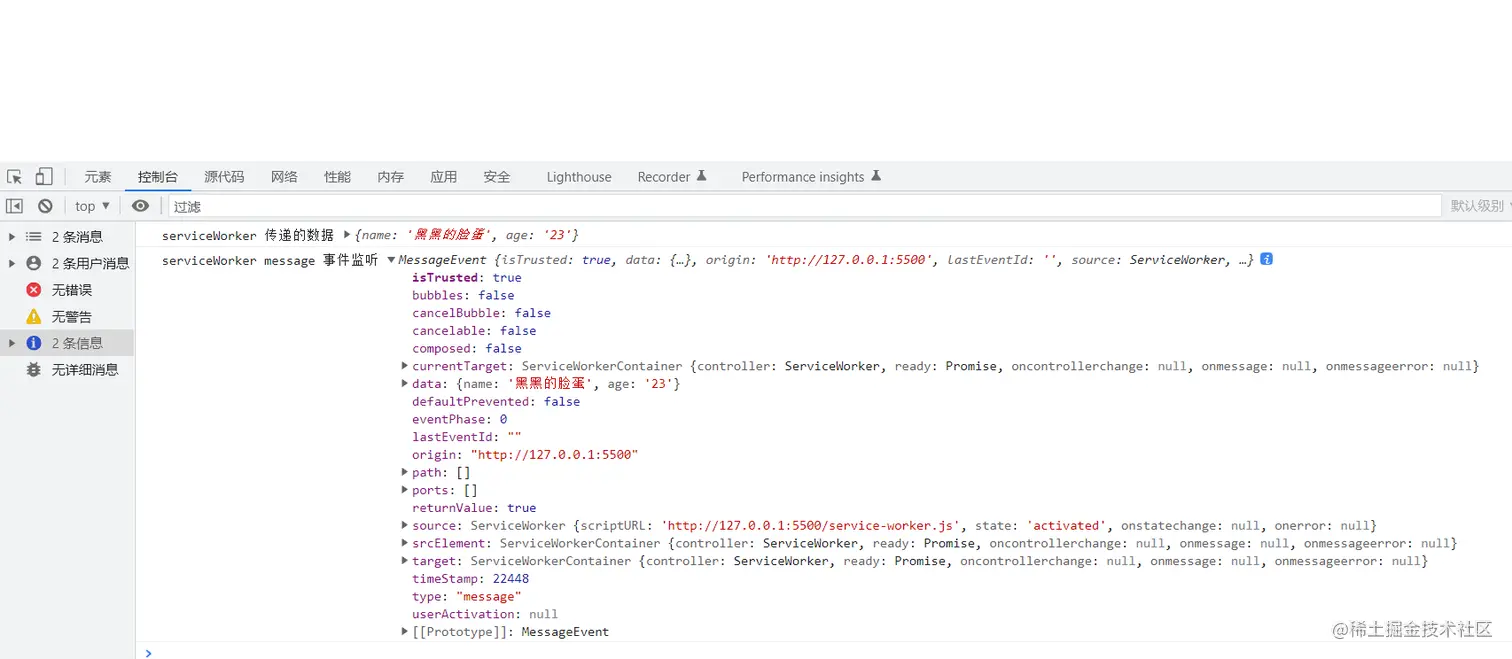Click the isTrusted: true line

pyautogui.click(x=467, y=278)
